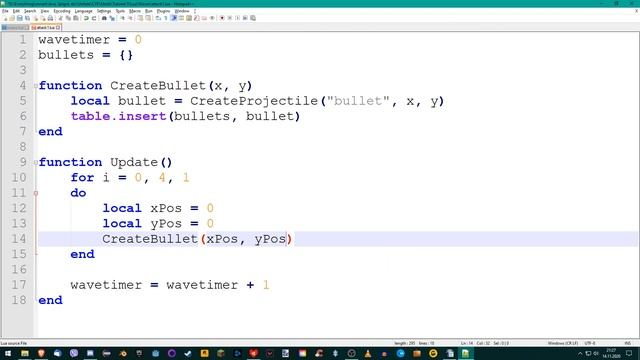Click 'table.insert' on line 6
Screen dimensions: 640x360
119,116
